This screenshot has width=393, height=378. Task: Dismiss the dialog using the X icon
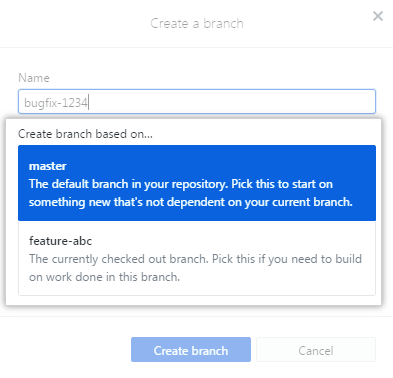point(378,16)
